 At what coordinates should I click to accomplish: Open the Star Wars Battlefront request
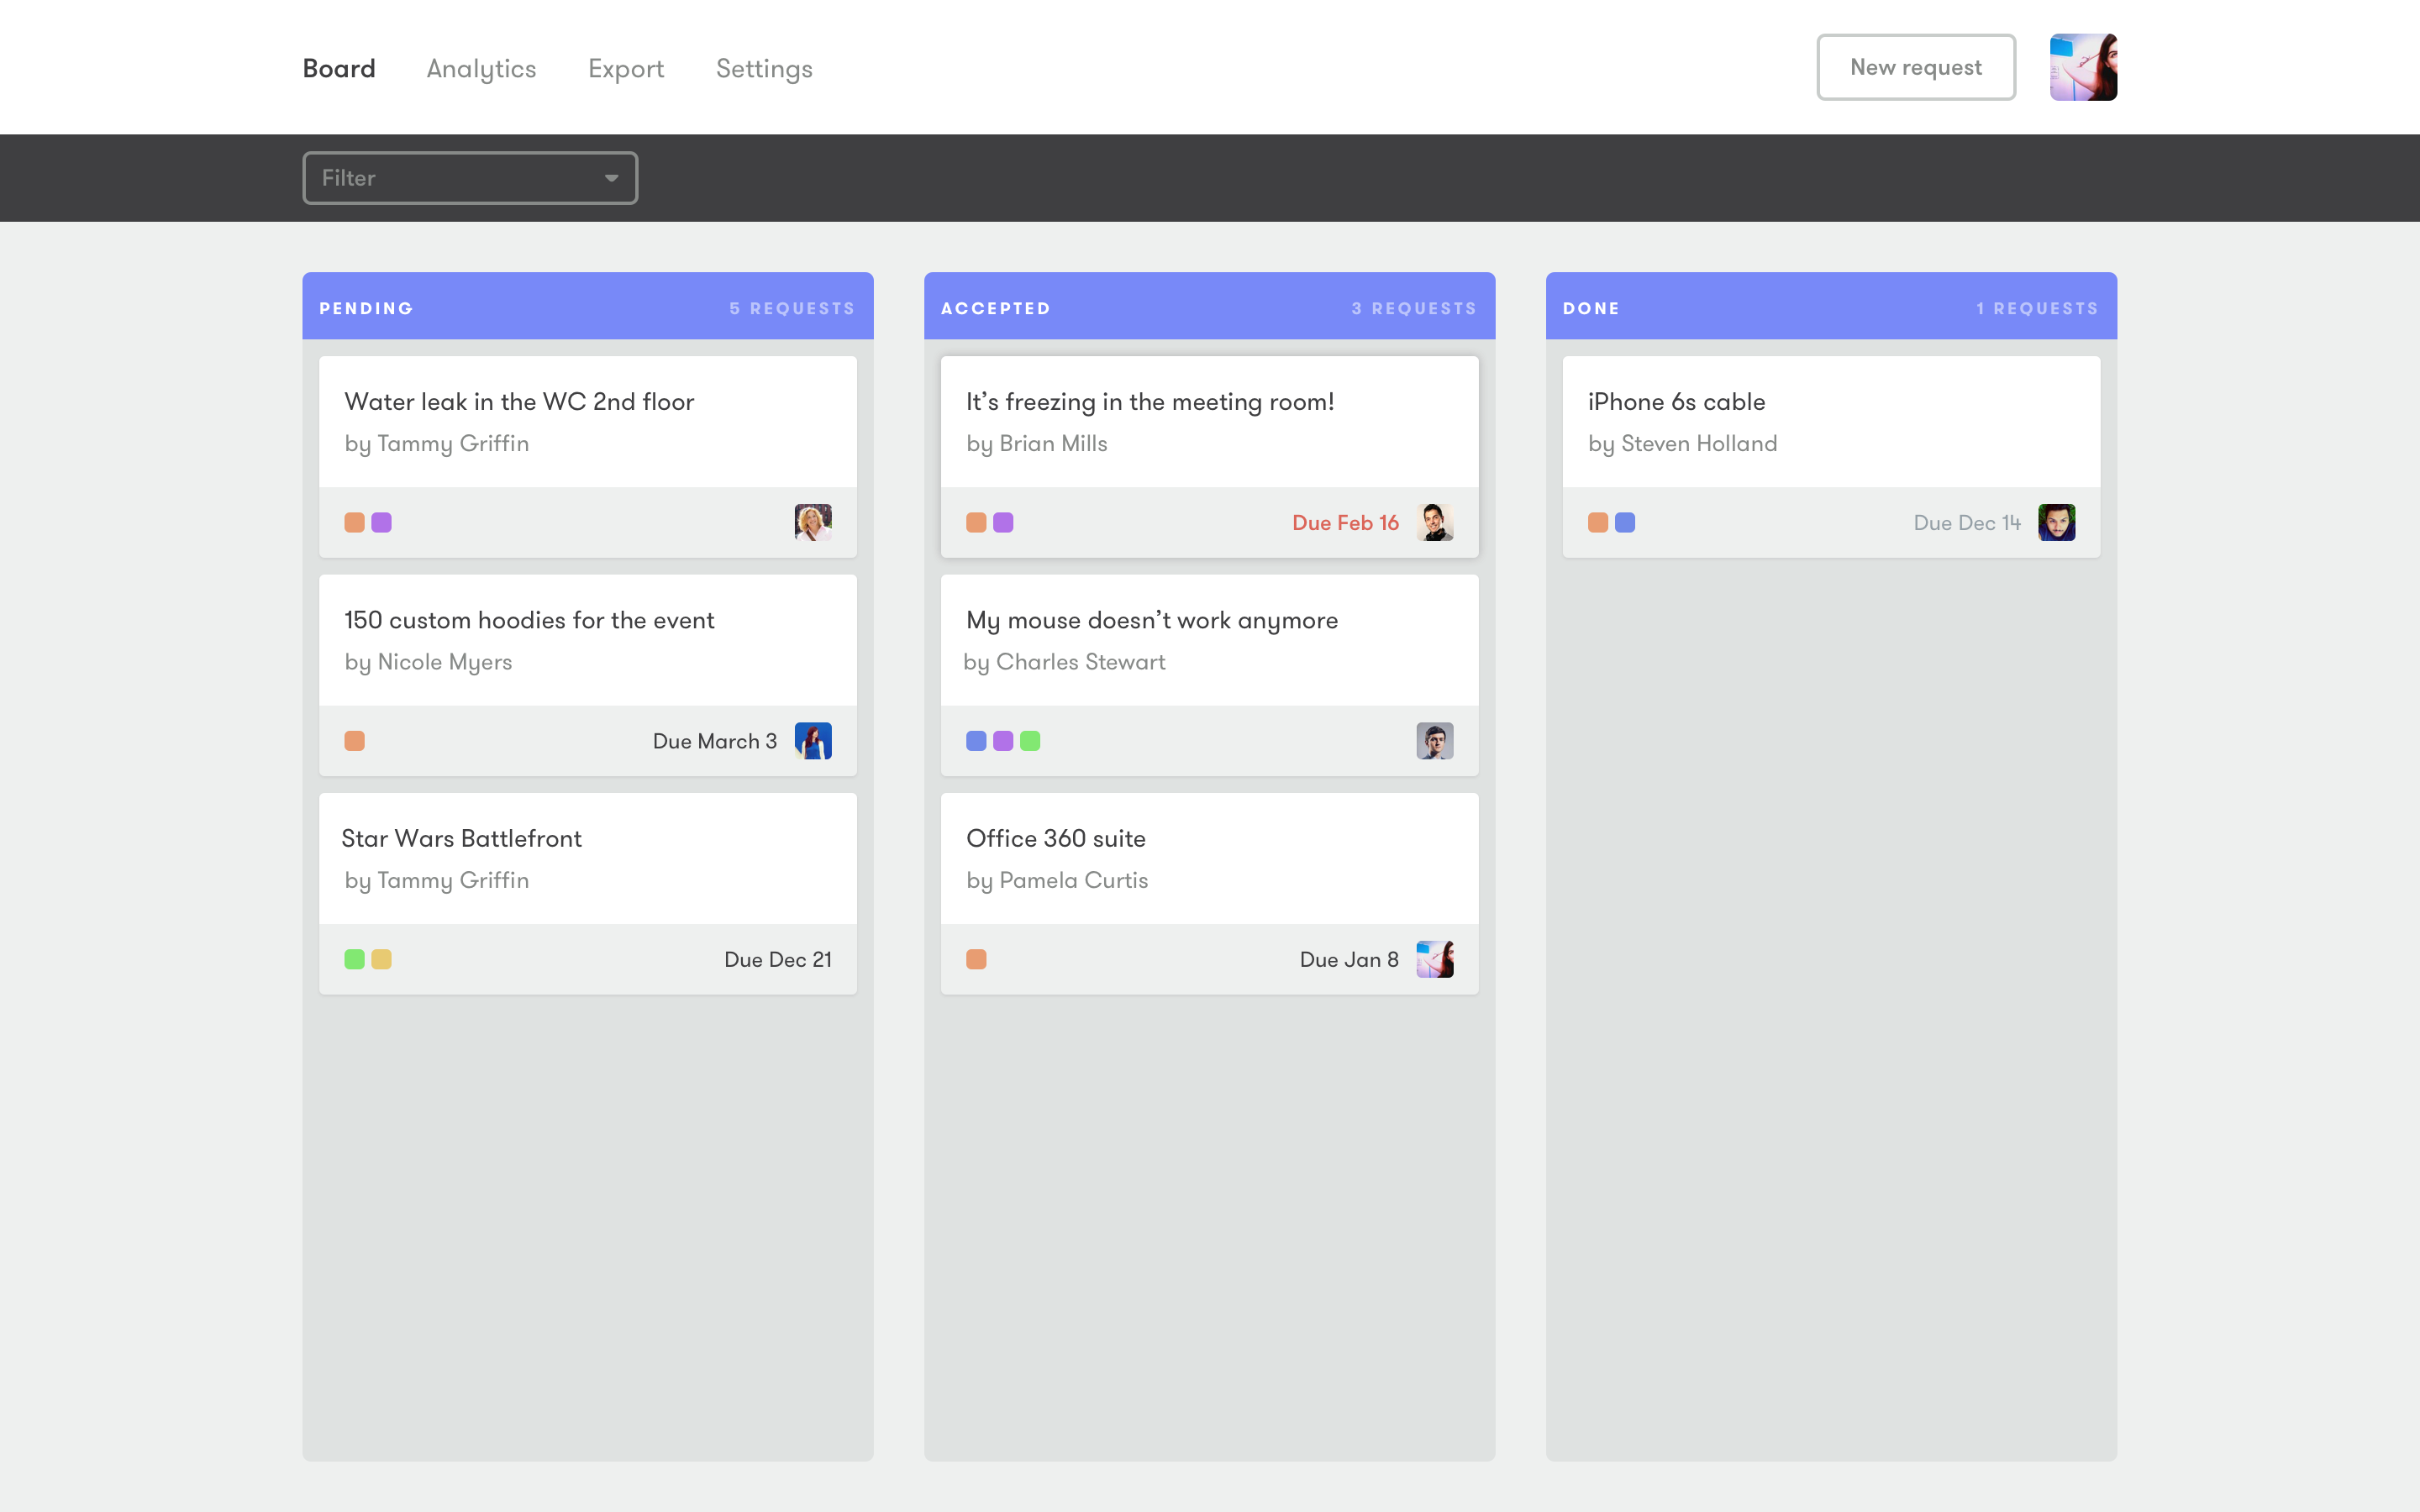(x=461, y=838)
